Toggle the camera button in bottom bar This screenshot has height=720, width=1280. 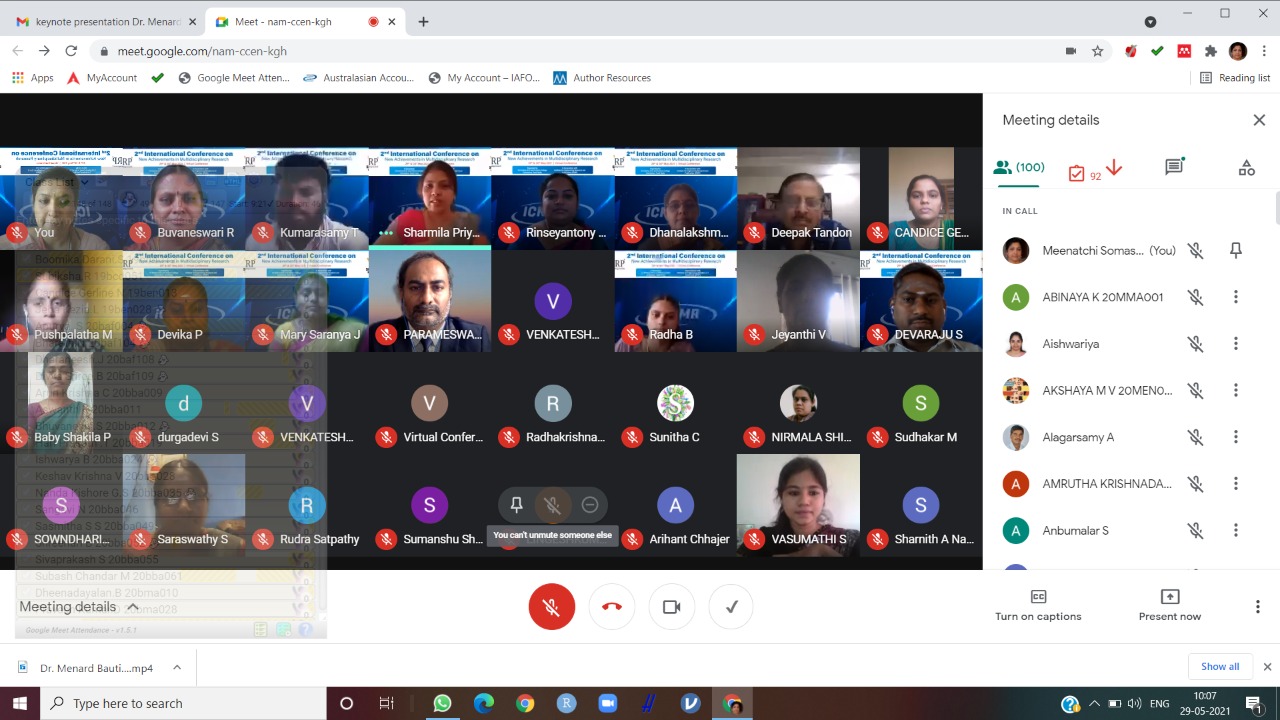[x=672, y=607]
